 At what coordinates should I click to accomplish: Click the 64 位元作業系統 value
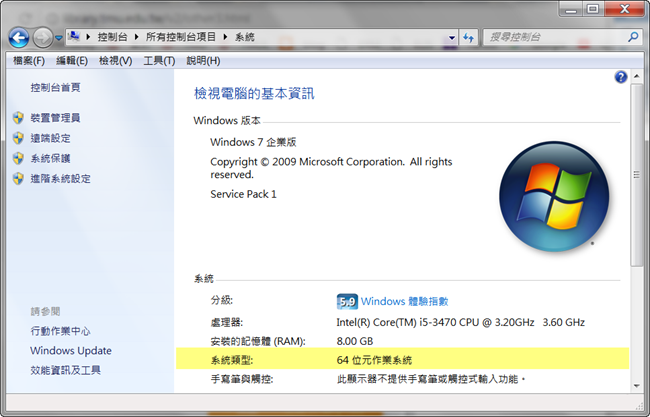374,360
